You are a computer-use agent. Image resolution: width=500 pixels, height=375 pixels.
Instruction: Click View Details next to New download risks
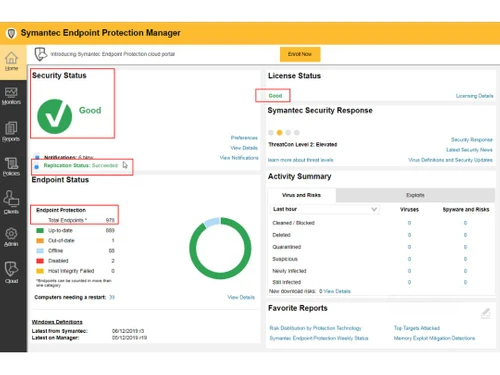[337, 291]
